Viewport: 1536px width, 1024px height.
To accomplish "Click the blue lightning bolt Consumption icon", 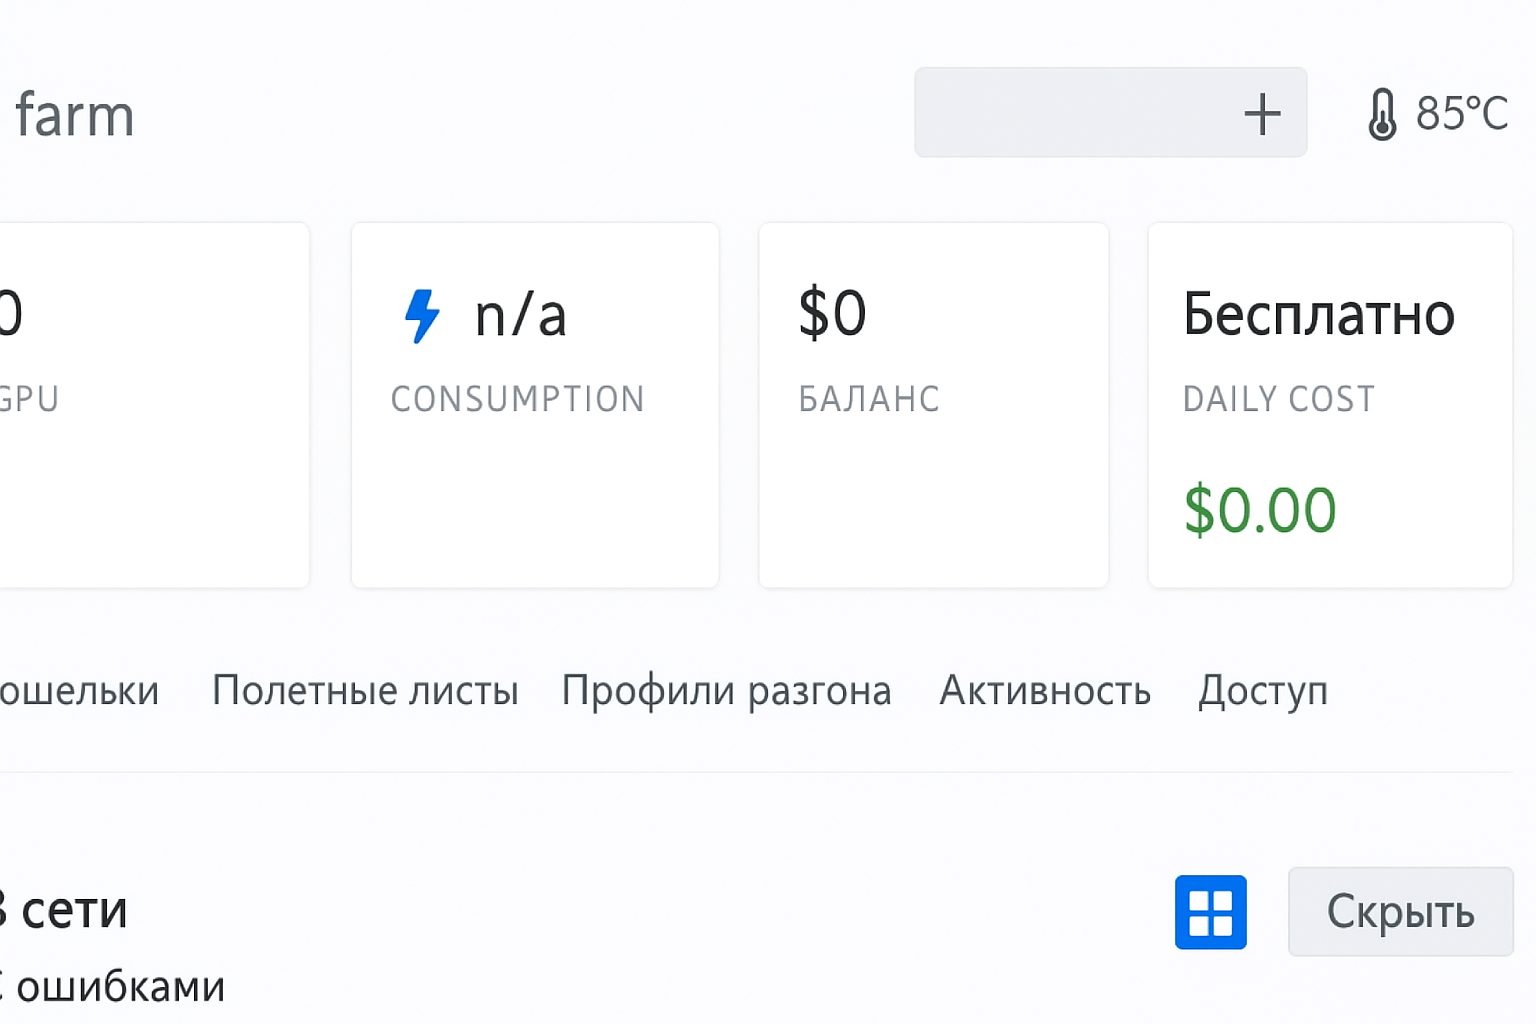I will [422, 314].
